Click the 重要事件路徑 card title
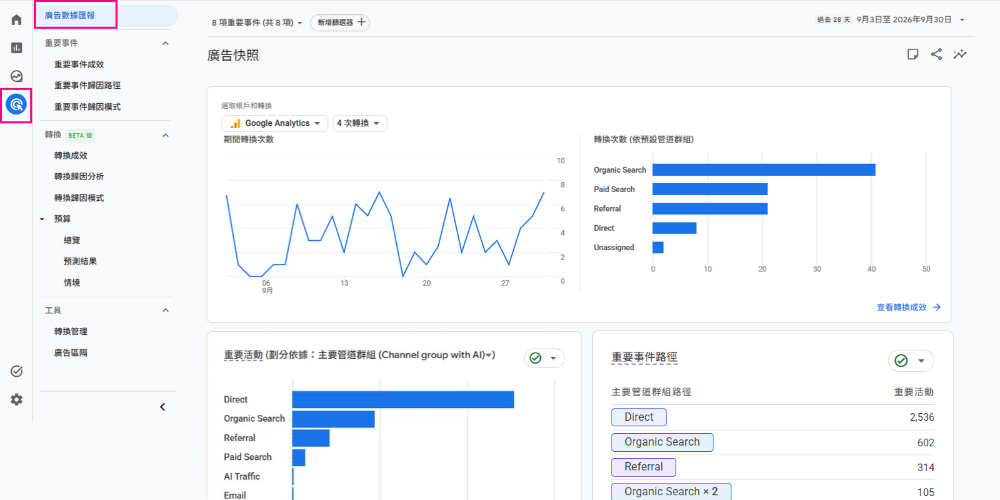This screenshot has width=1000, height=500. point(644,358)
